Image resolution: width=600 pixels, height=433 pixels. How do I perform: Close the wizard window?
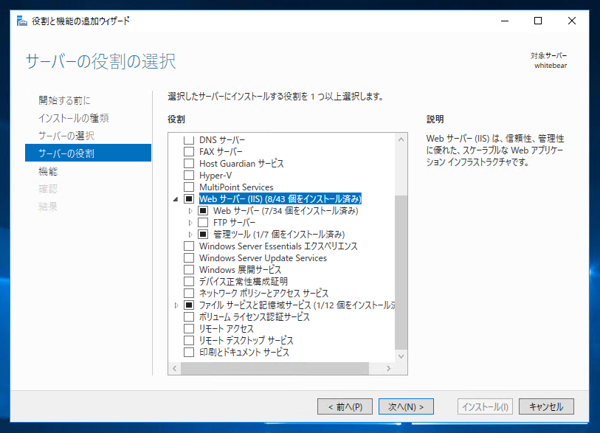(572, 21)
